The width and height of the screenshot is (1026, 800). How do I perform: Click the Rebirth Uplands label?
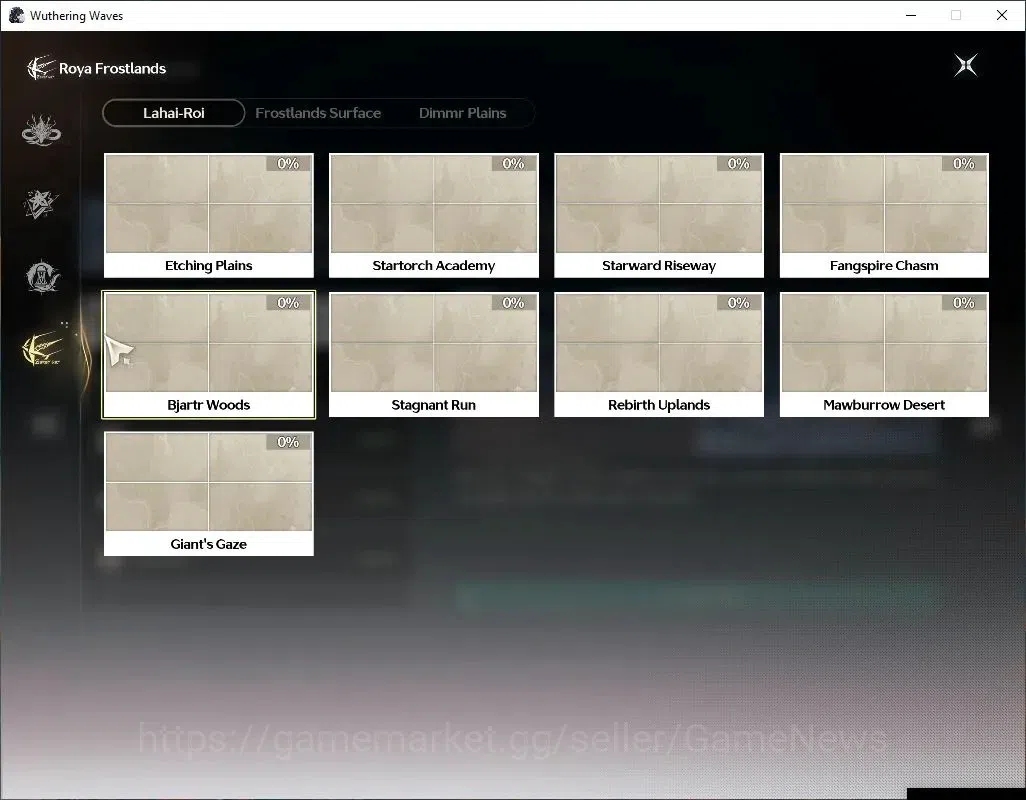pos(659,405)
